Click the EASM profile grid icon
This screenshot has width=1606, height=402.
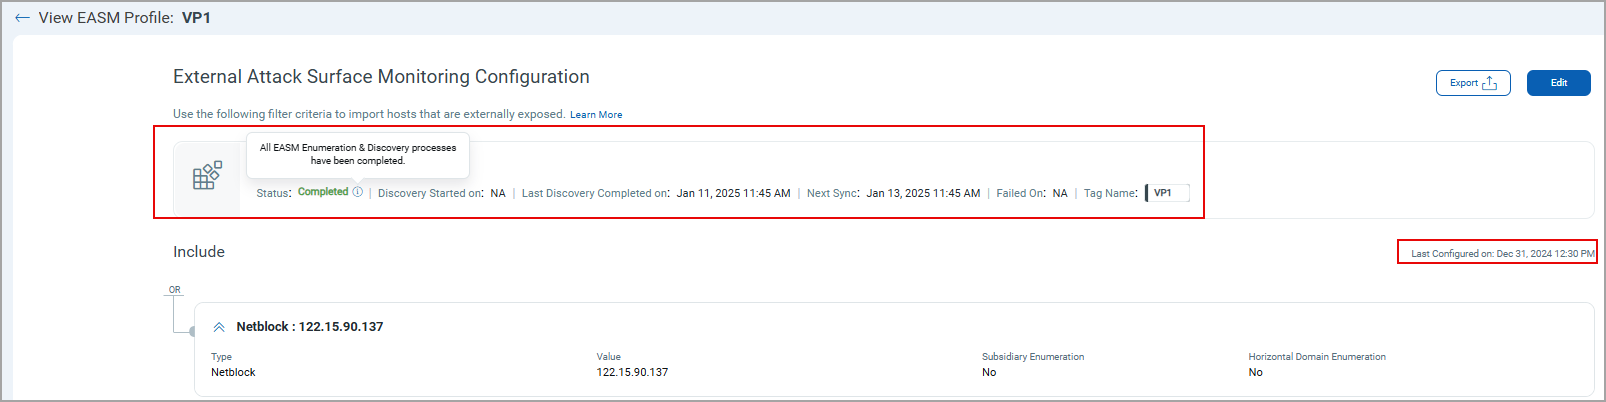pos(207,176)
